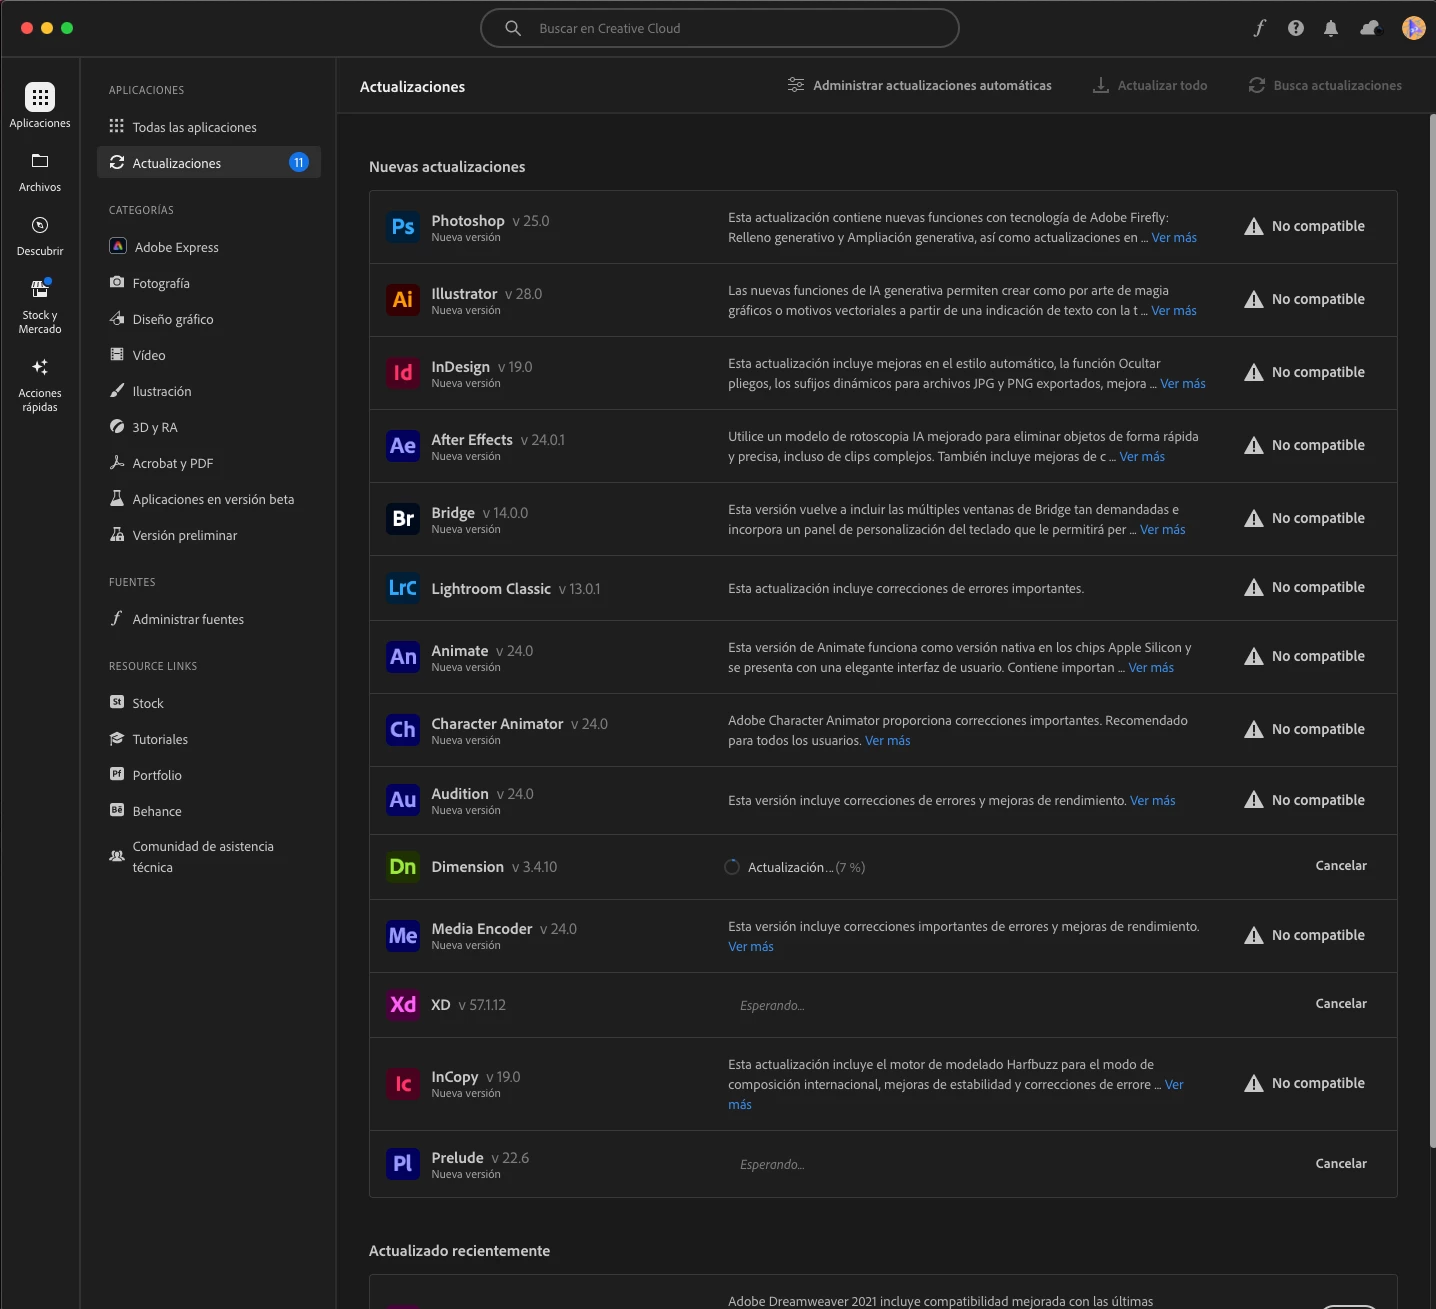Click the No compatible warning for Photoshop

tap(1304, 227)
